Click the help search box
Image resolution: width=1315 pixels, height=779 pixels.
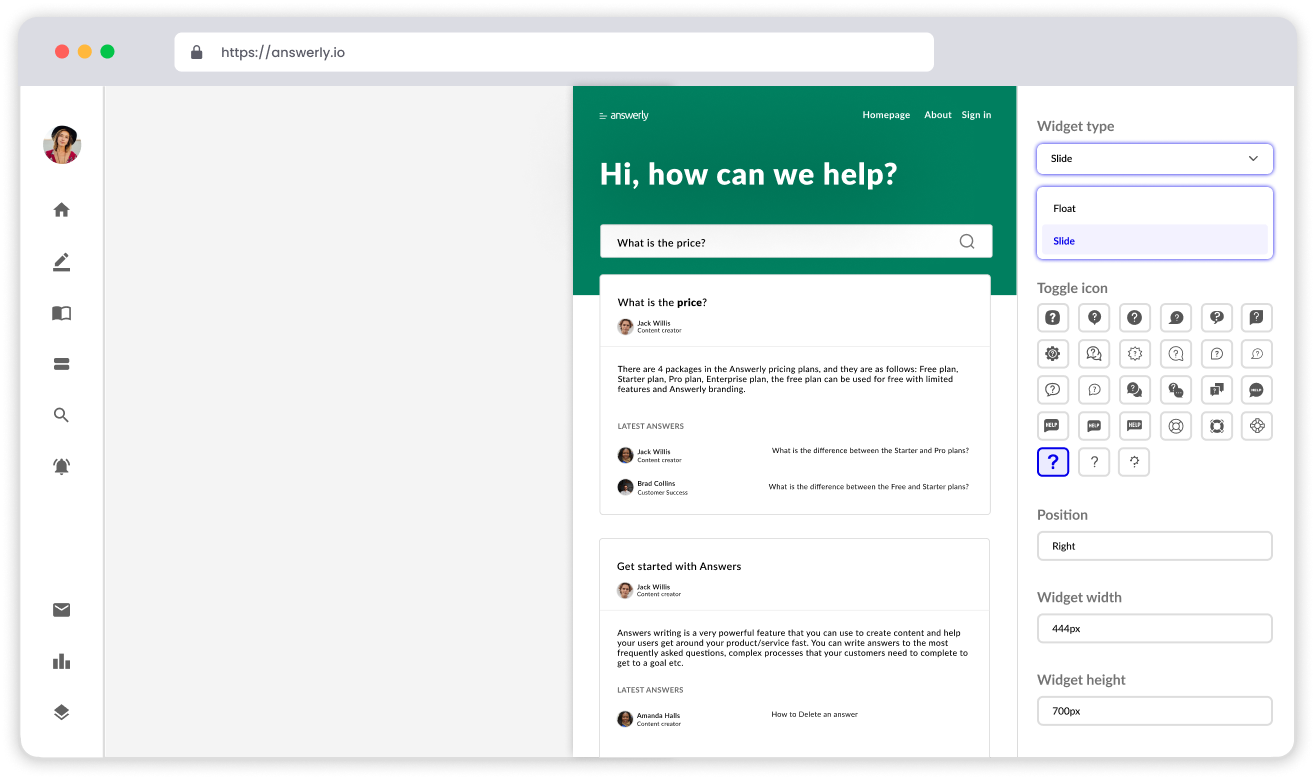796,241
